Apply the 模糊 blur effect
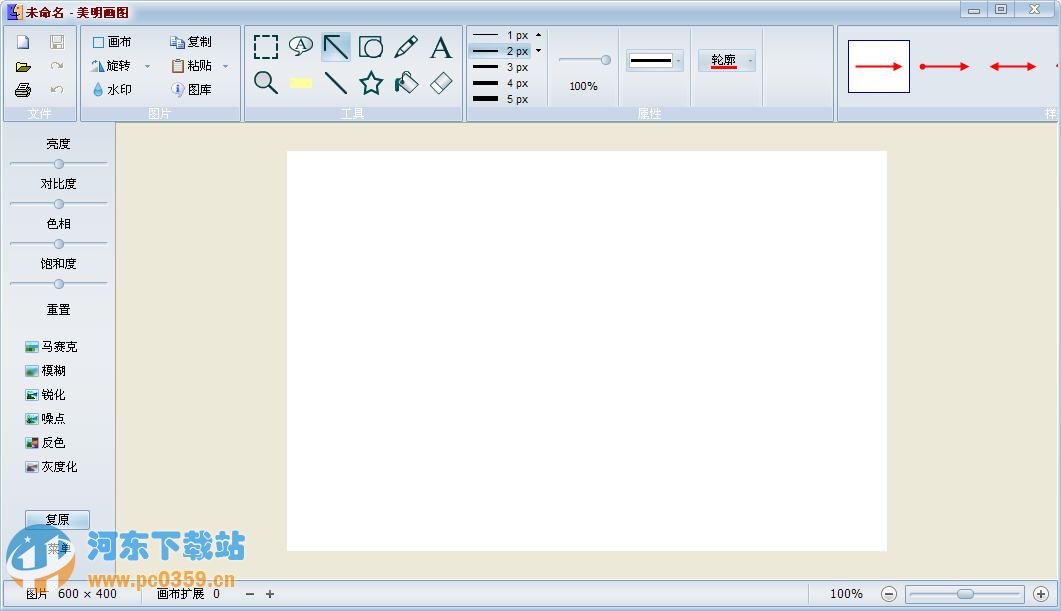The image size is (1061, 611). click(x=45, y=371)
